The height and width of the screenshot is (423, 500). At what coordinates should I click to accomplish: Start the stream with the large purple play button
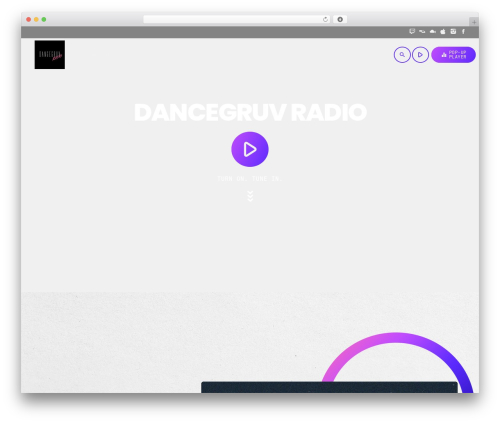(x=250, y=149)
